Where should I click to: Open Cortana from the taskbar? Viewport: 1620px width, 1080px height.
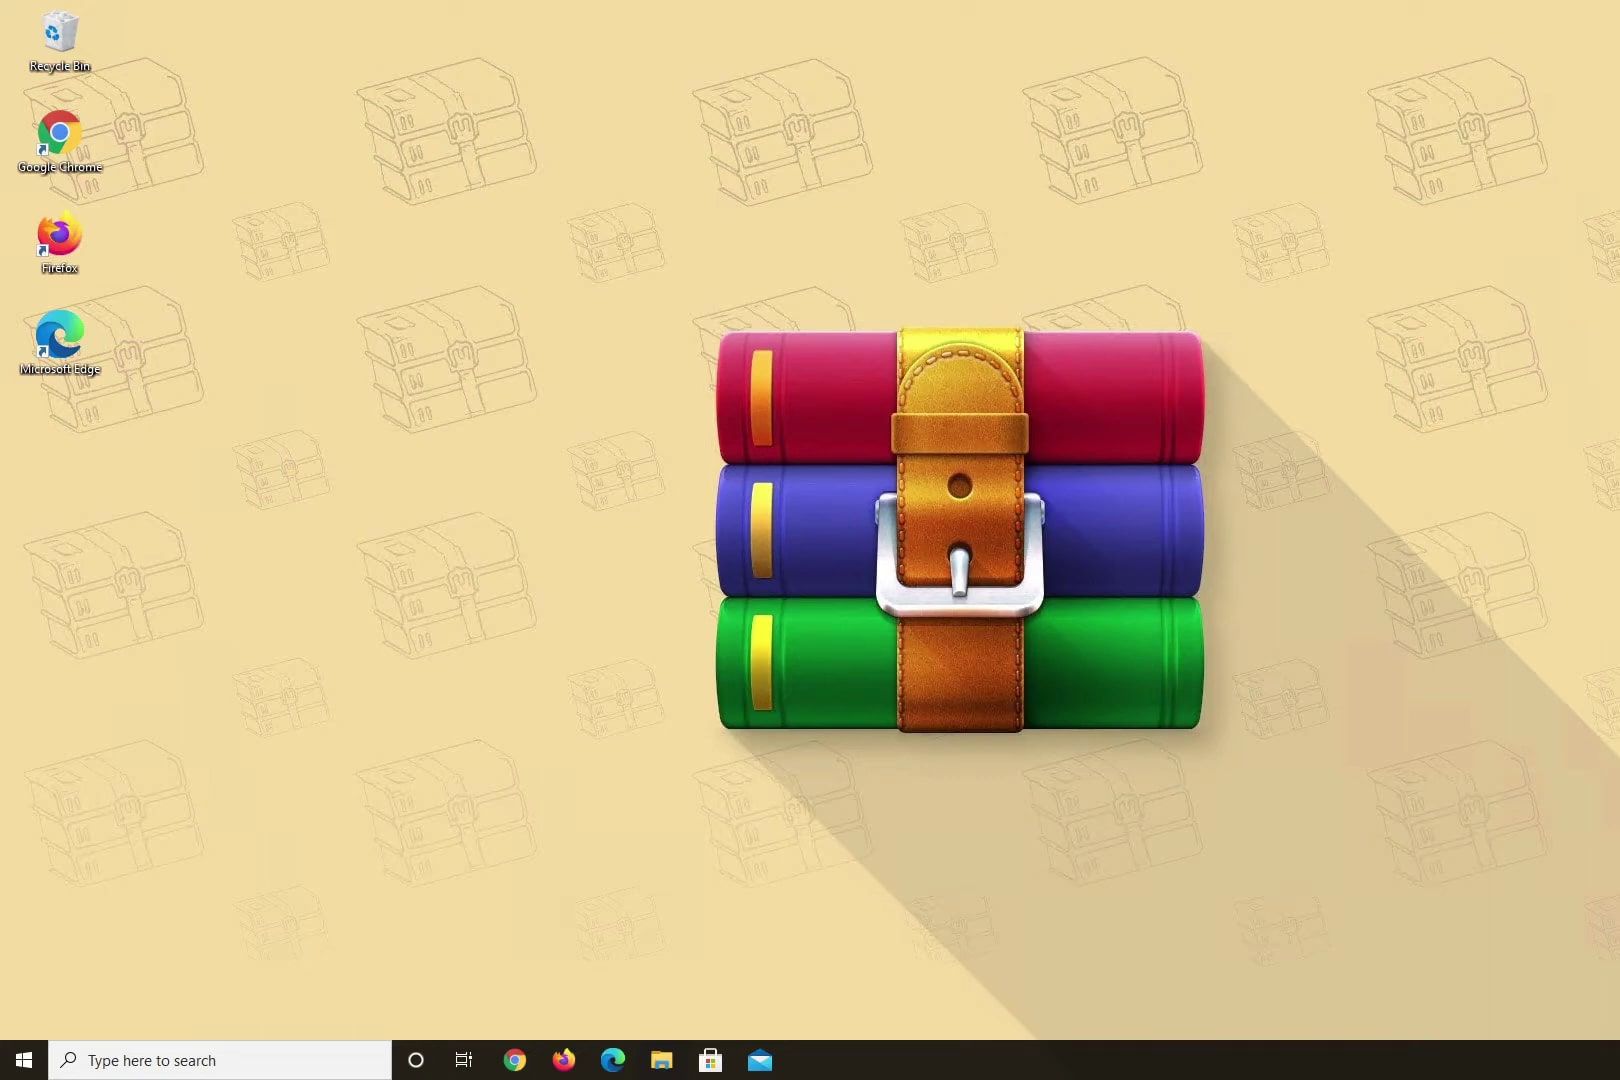[x=416, y=1060]
